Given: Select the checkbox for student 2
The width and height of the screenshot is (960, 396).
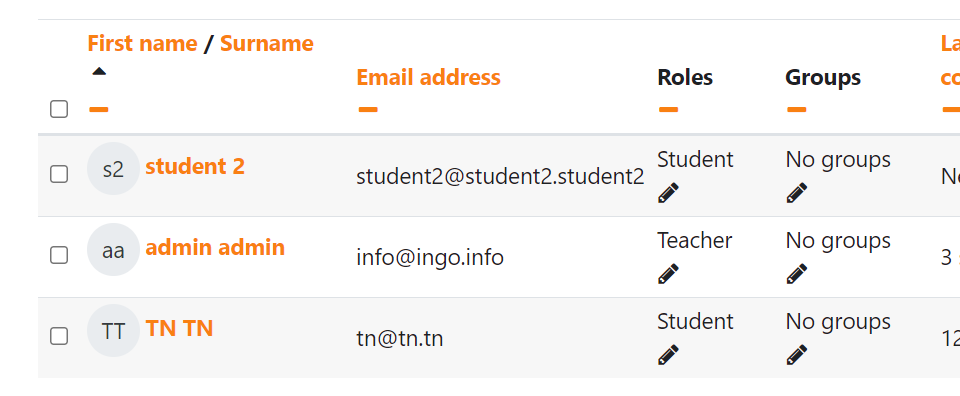Looking at the screenshot, I should coord(59,174).
